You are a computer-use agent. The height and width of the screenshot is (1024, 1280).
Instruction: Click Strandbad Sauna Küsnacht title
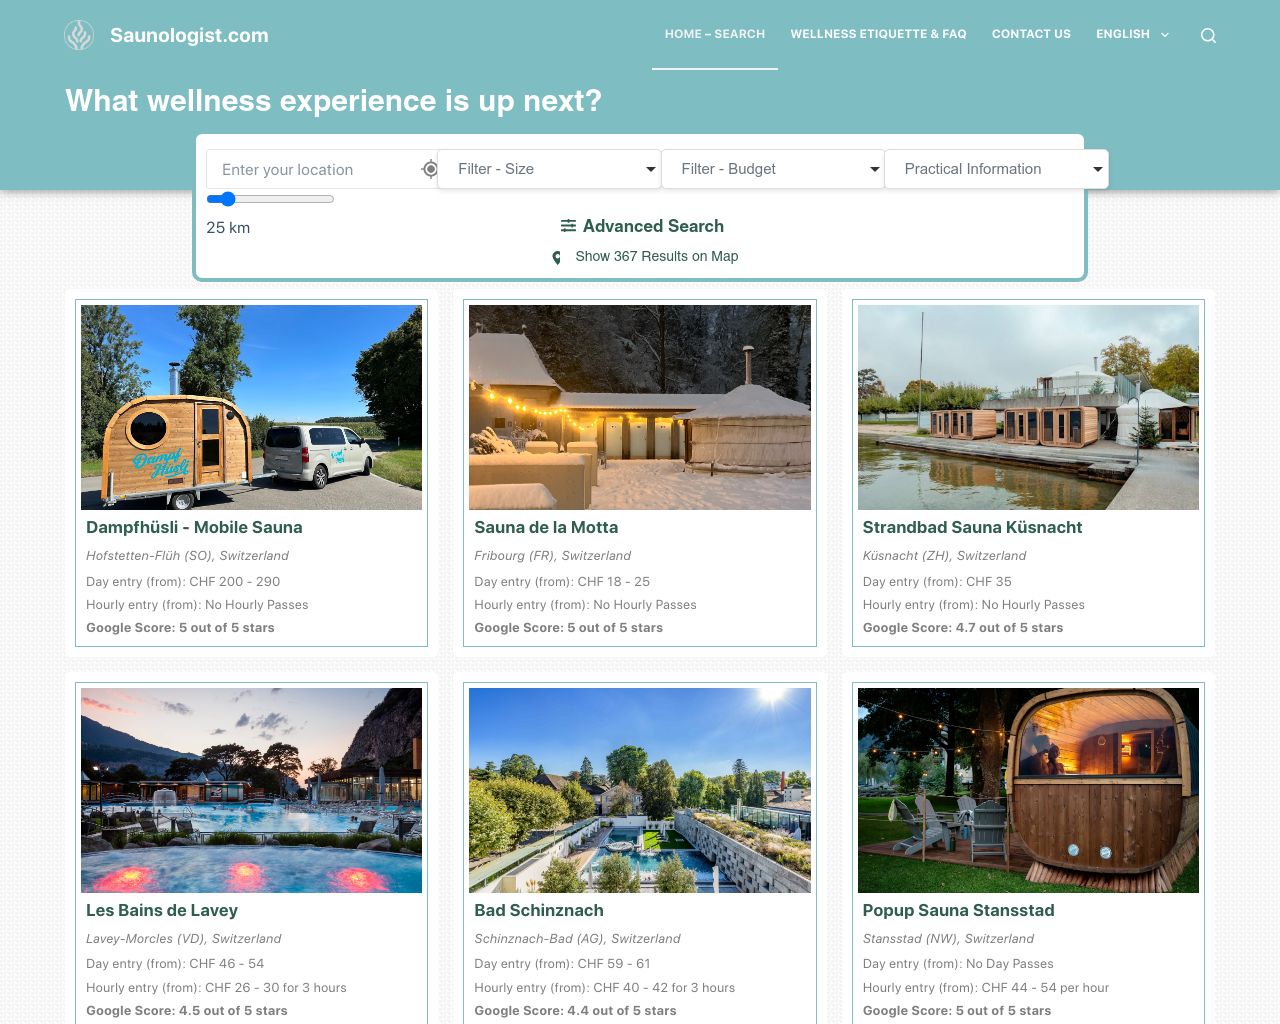point(972,527)
